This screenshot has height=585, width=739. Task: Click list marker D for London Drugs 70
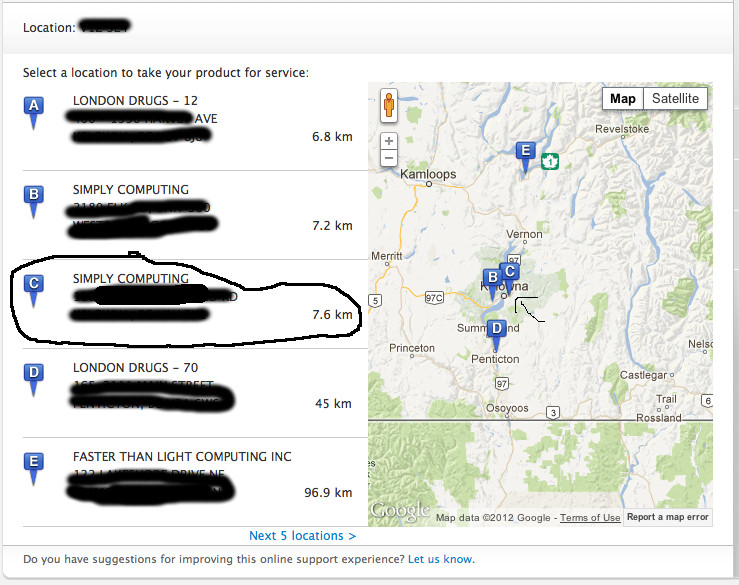coord(33,380)
